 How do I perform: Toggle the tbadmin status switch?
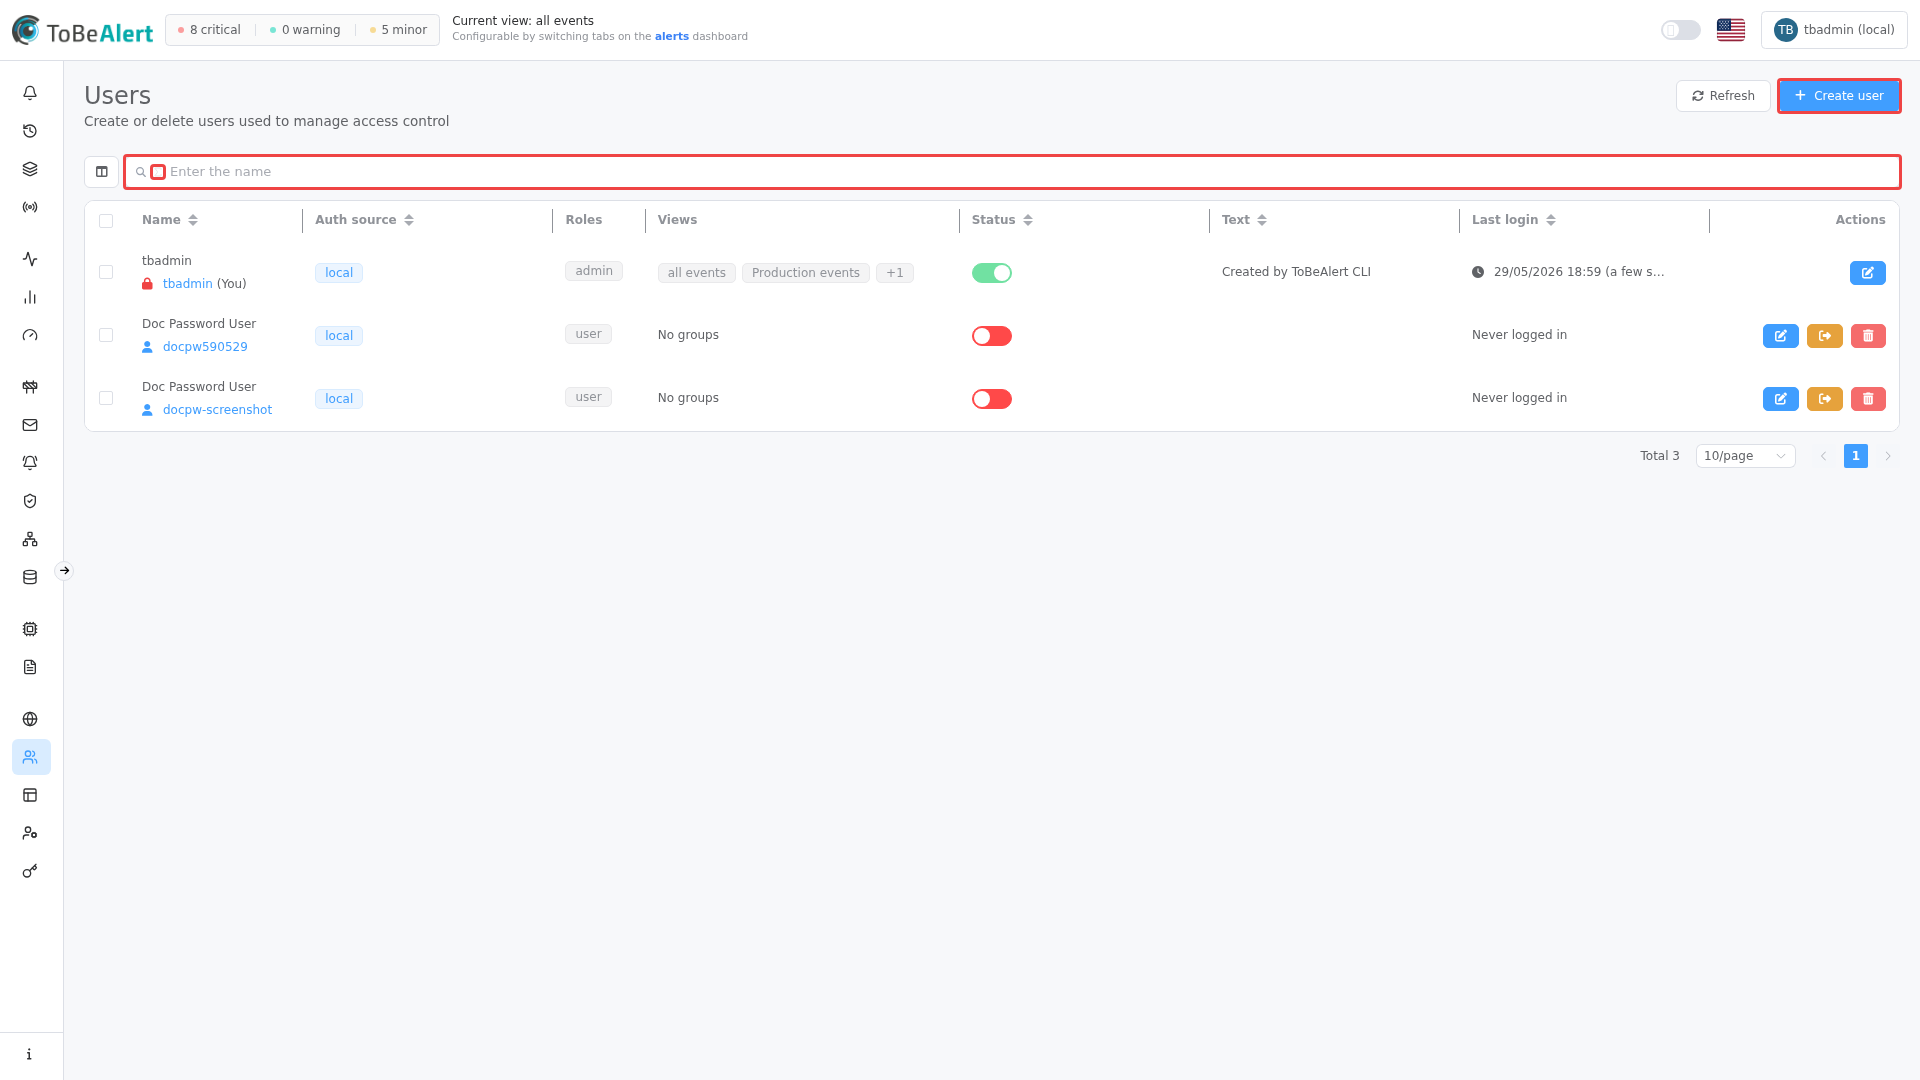click(x=991, y=273)
